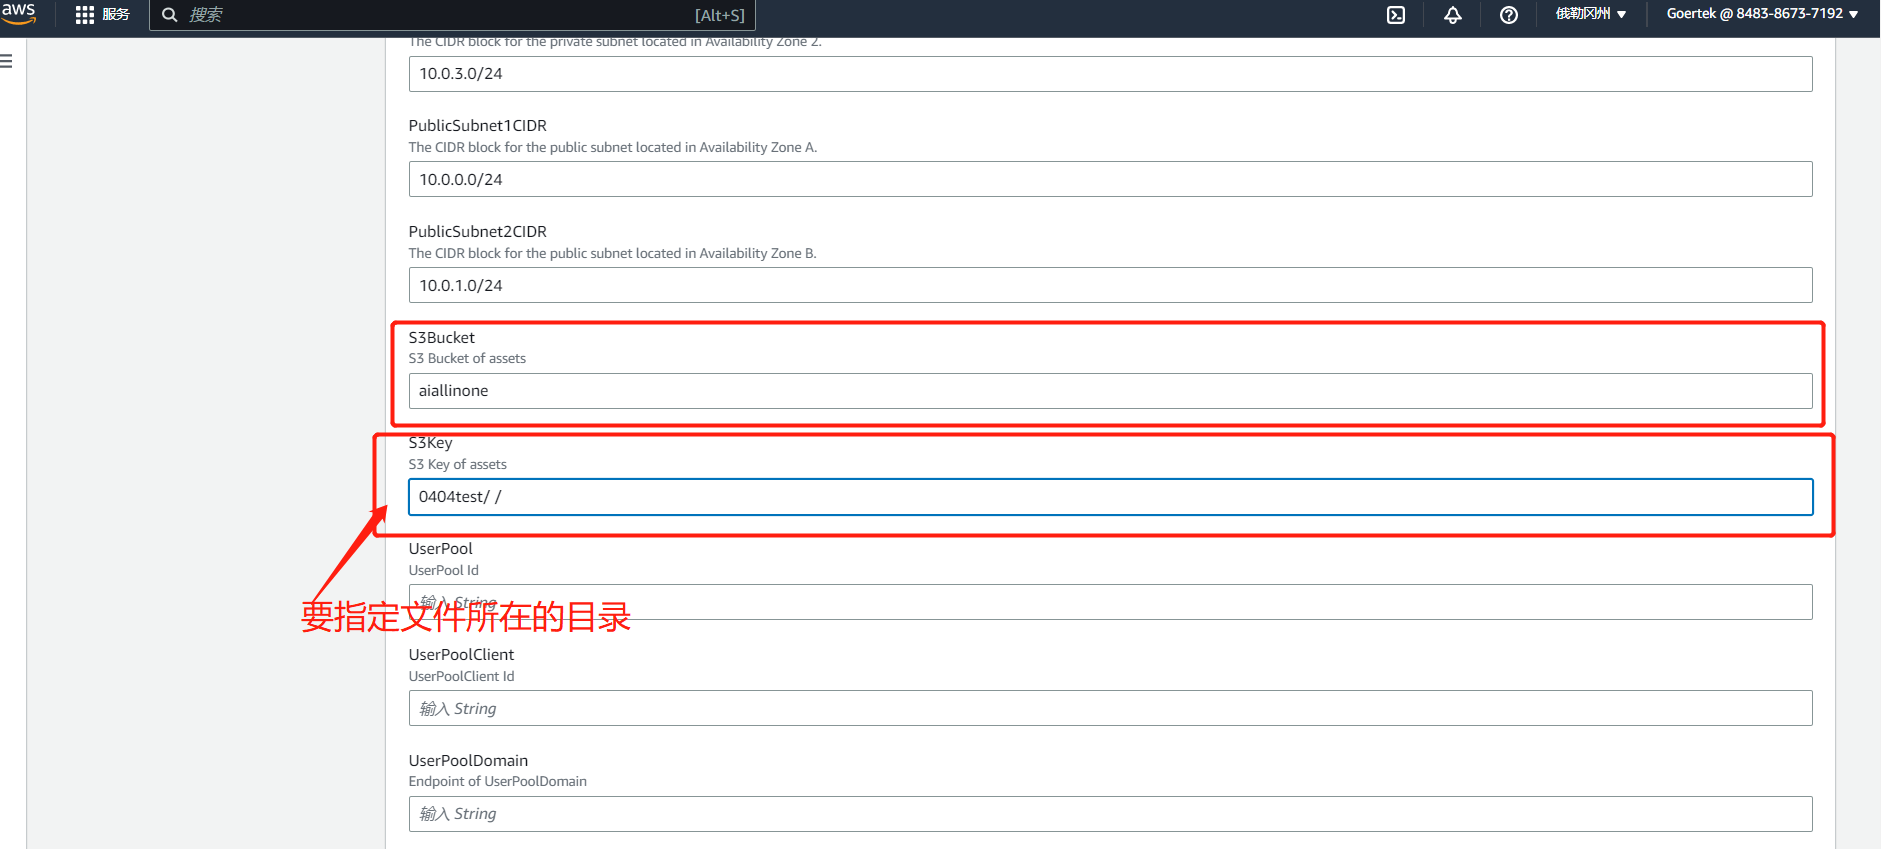The height and width of the screenshot is (849, 1881).
Task: Click the S3Key field containing 0404test/
Action: point(1110,497)
